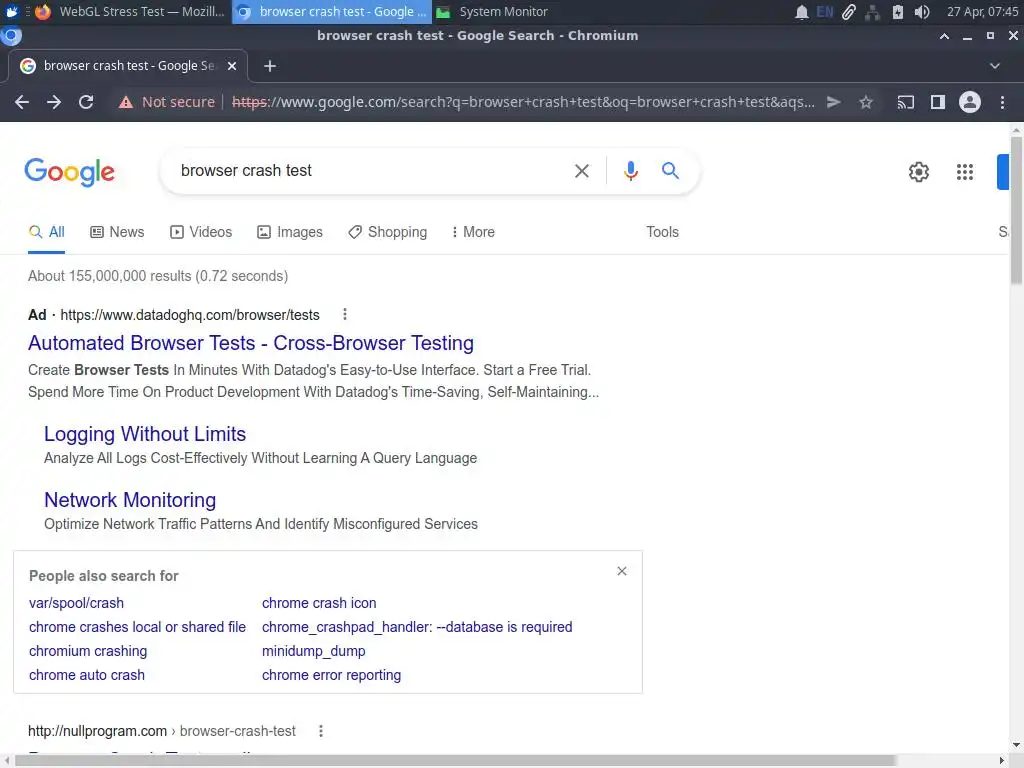Open the network tray icon
This screenshot has height=768, width=1024.
872,12
